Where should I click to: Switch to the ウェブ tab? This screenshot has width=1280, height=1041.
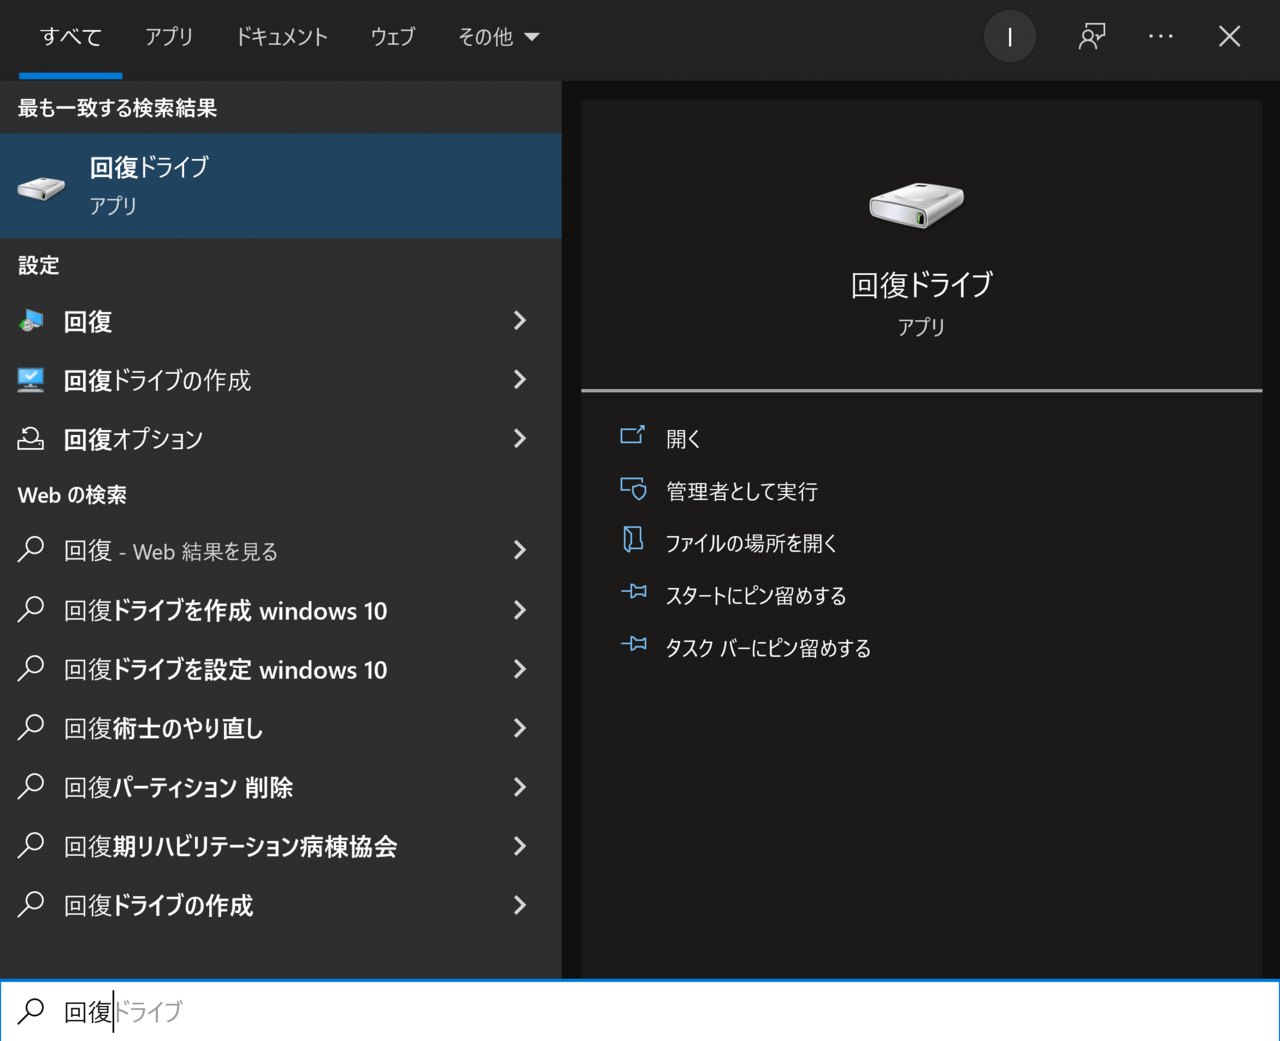(392, 37)
